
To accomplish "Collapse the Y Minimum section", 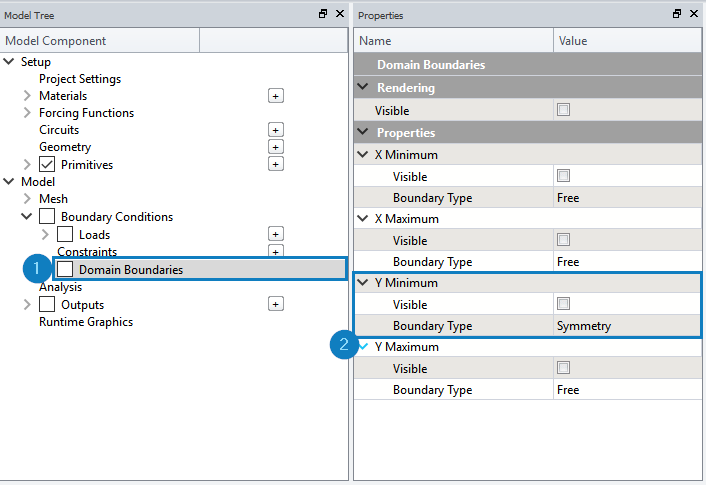I will click(x=363, y=282).
